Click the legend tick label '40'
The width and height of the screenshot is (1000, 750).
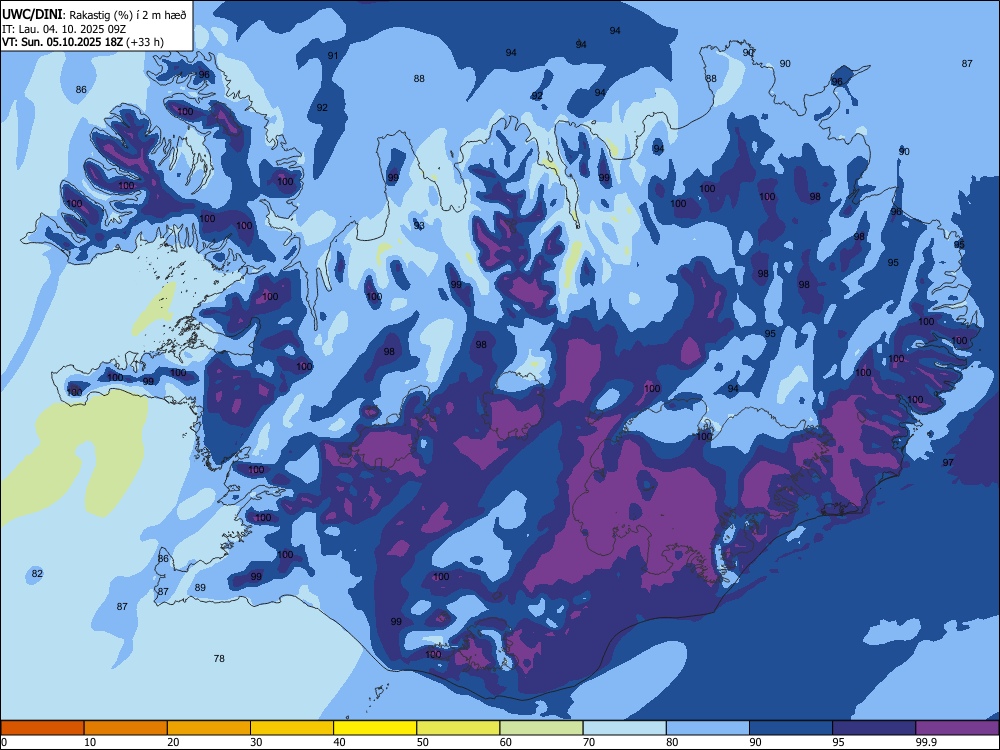click(x=339, y=742)
